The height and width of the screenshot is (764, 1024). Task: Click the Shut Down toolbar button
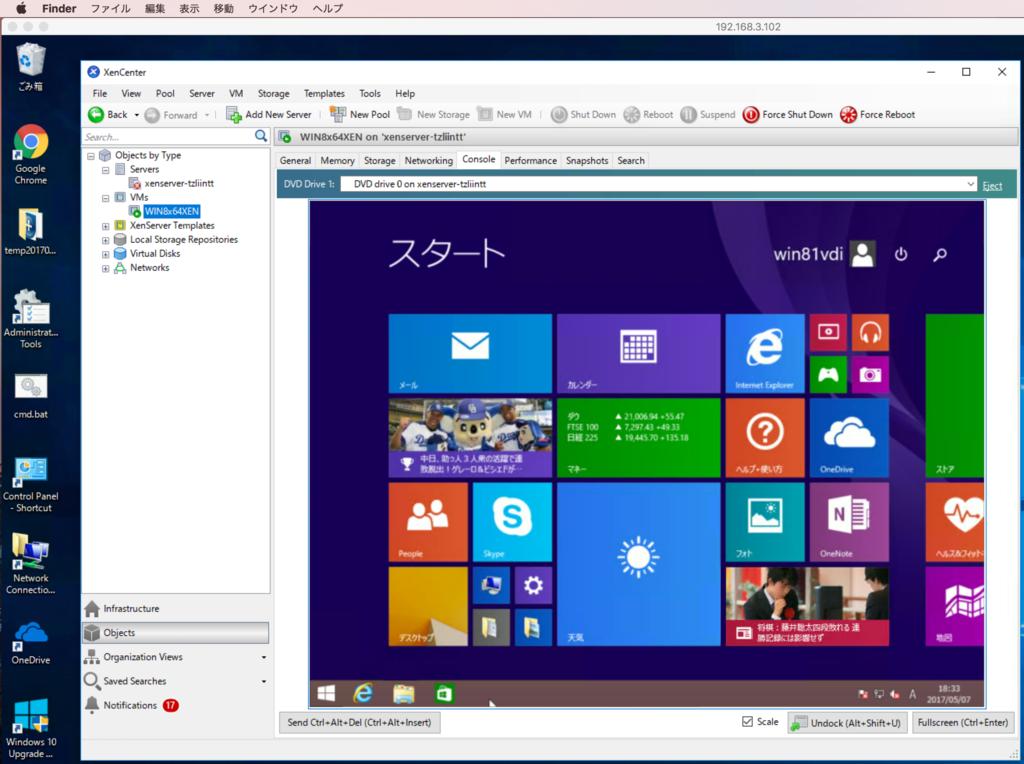[583, 114]
